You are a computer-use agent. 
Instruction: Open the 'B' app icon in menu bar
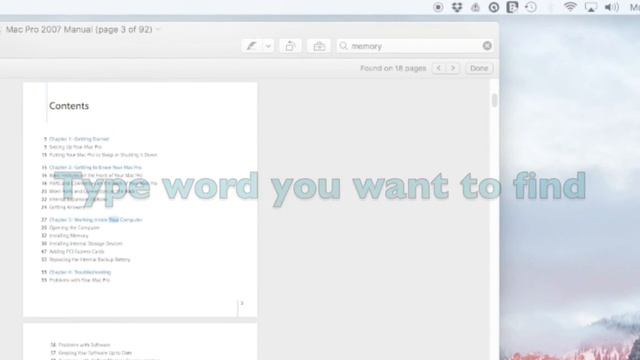[x=512, y=7]
